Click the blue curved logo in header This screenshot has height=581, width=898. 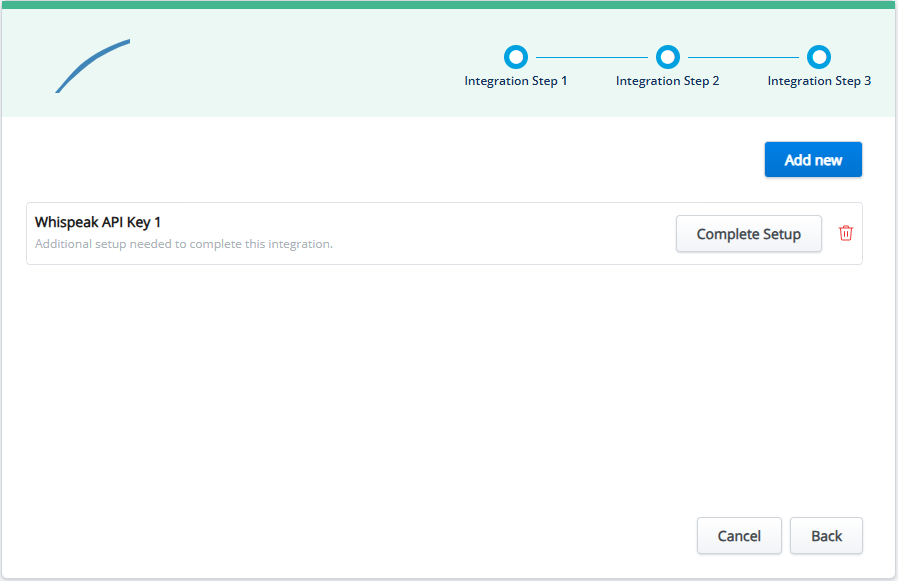click(x=93, y=65)
